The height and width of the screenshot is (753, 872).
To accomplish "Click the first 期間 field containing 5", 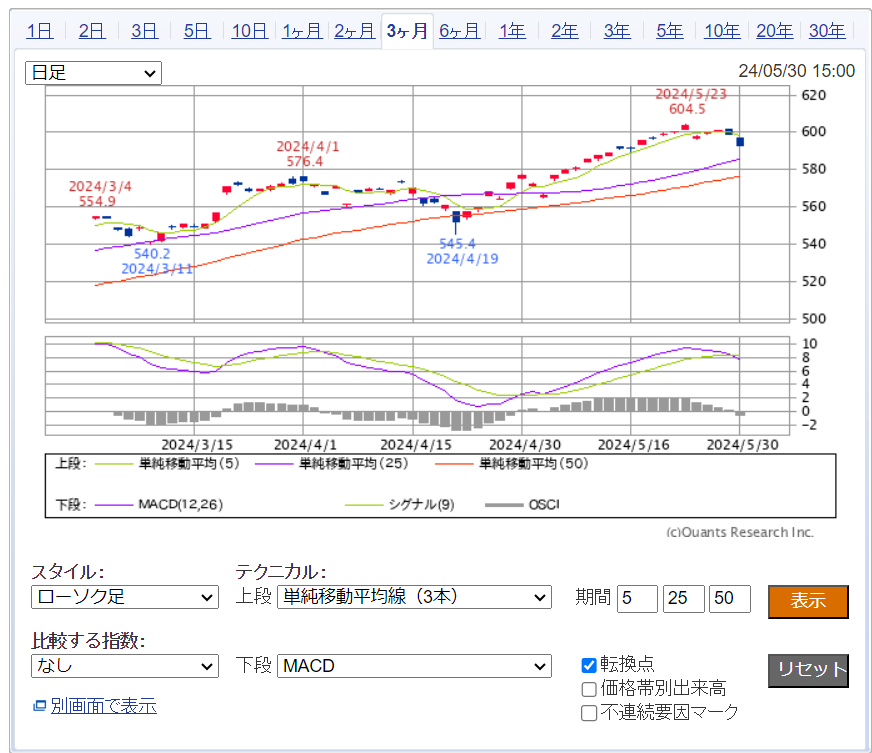I will [637, 599].
